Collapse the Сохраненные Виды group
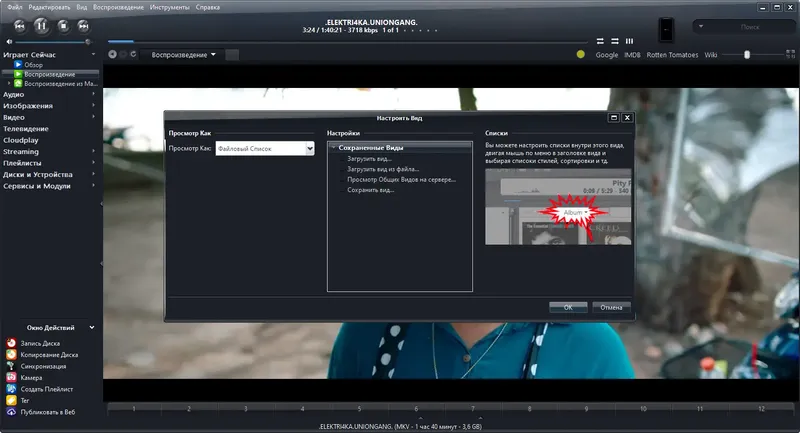 tap(334, 147)
